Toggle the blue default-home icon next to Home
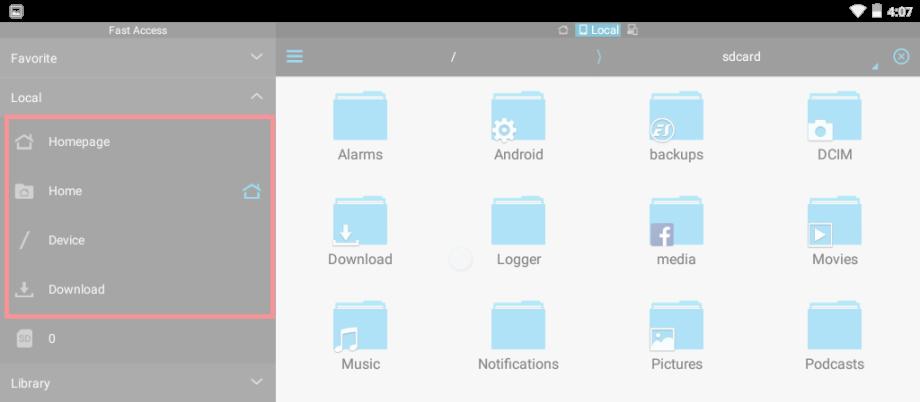The width and height of the screenshot is (920, 402). 252,191
